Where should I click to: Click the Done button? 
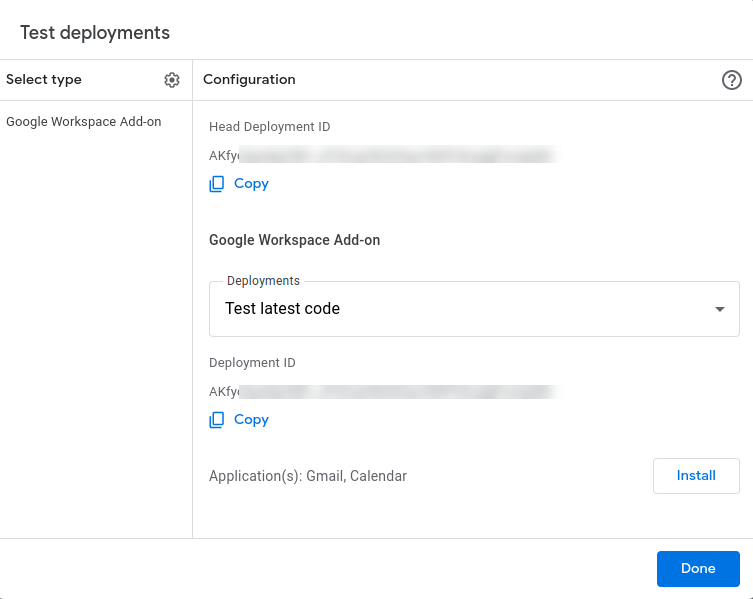pyautogui.click(x=698, y=568)
